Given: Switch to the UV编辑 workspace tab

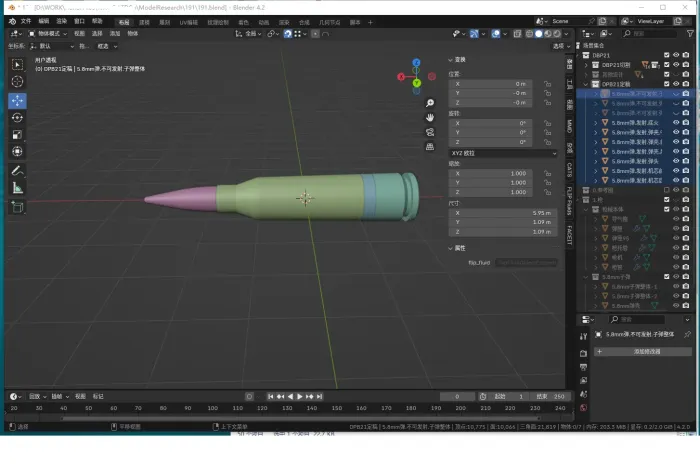Looking at the screenshot, I should pos(189,20).
